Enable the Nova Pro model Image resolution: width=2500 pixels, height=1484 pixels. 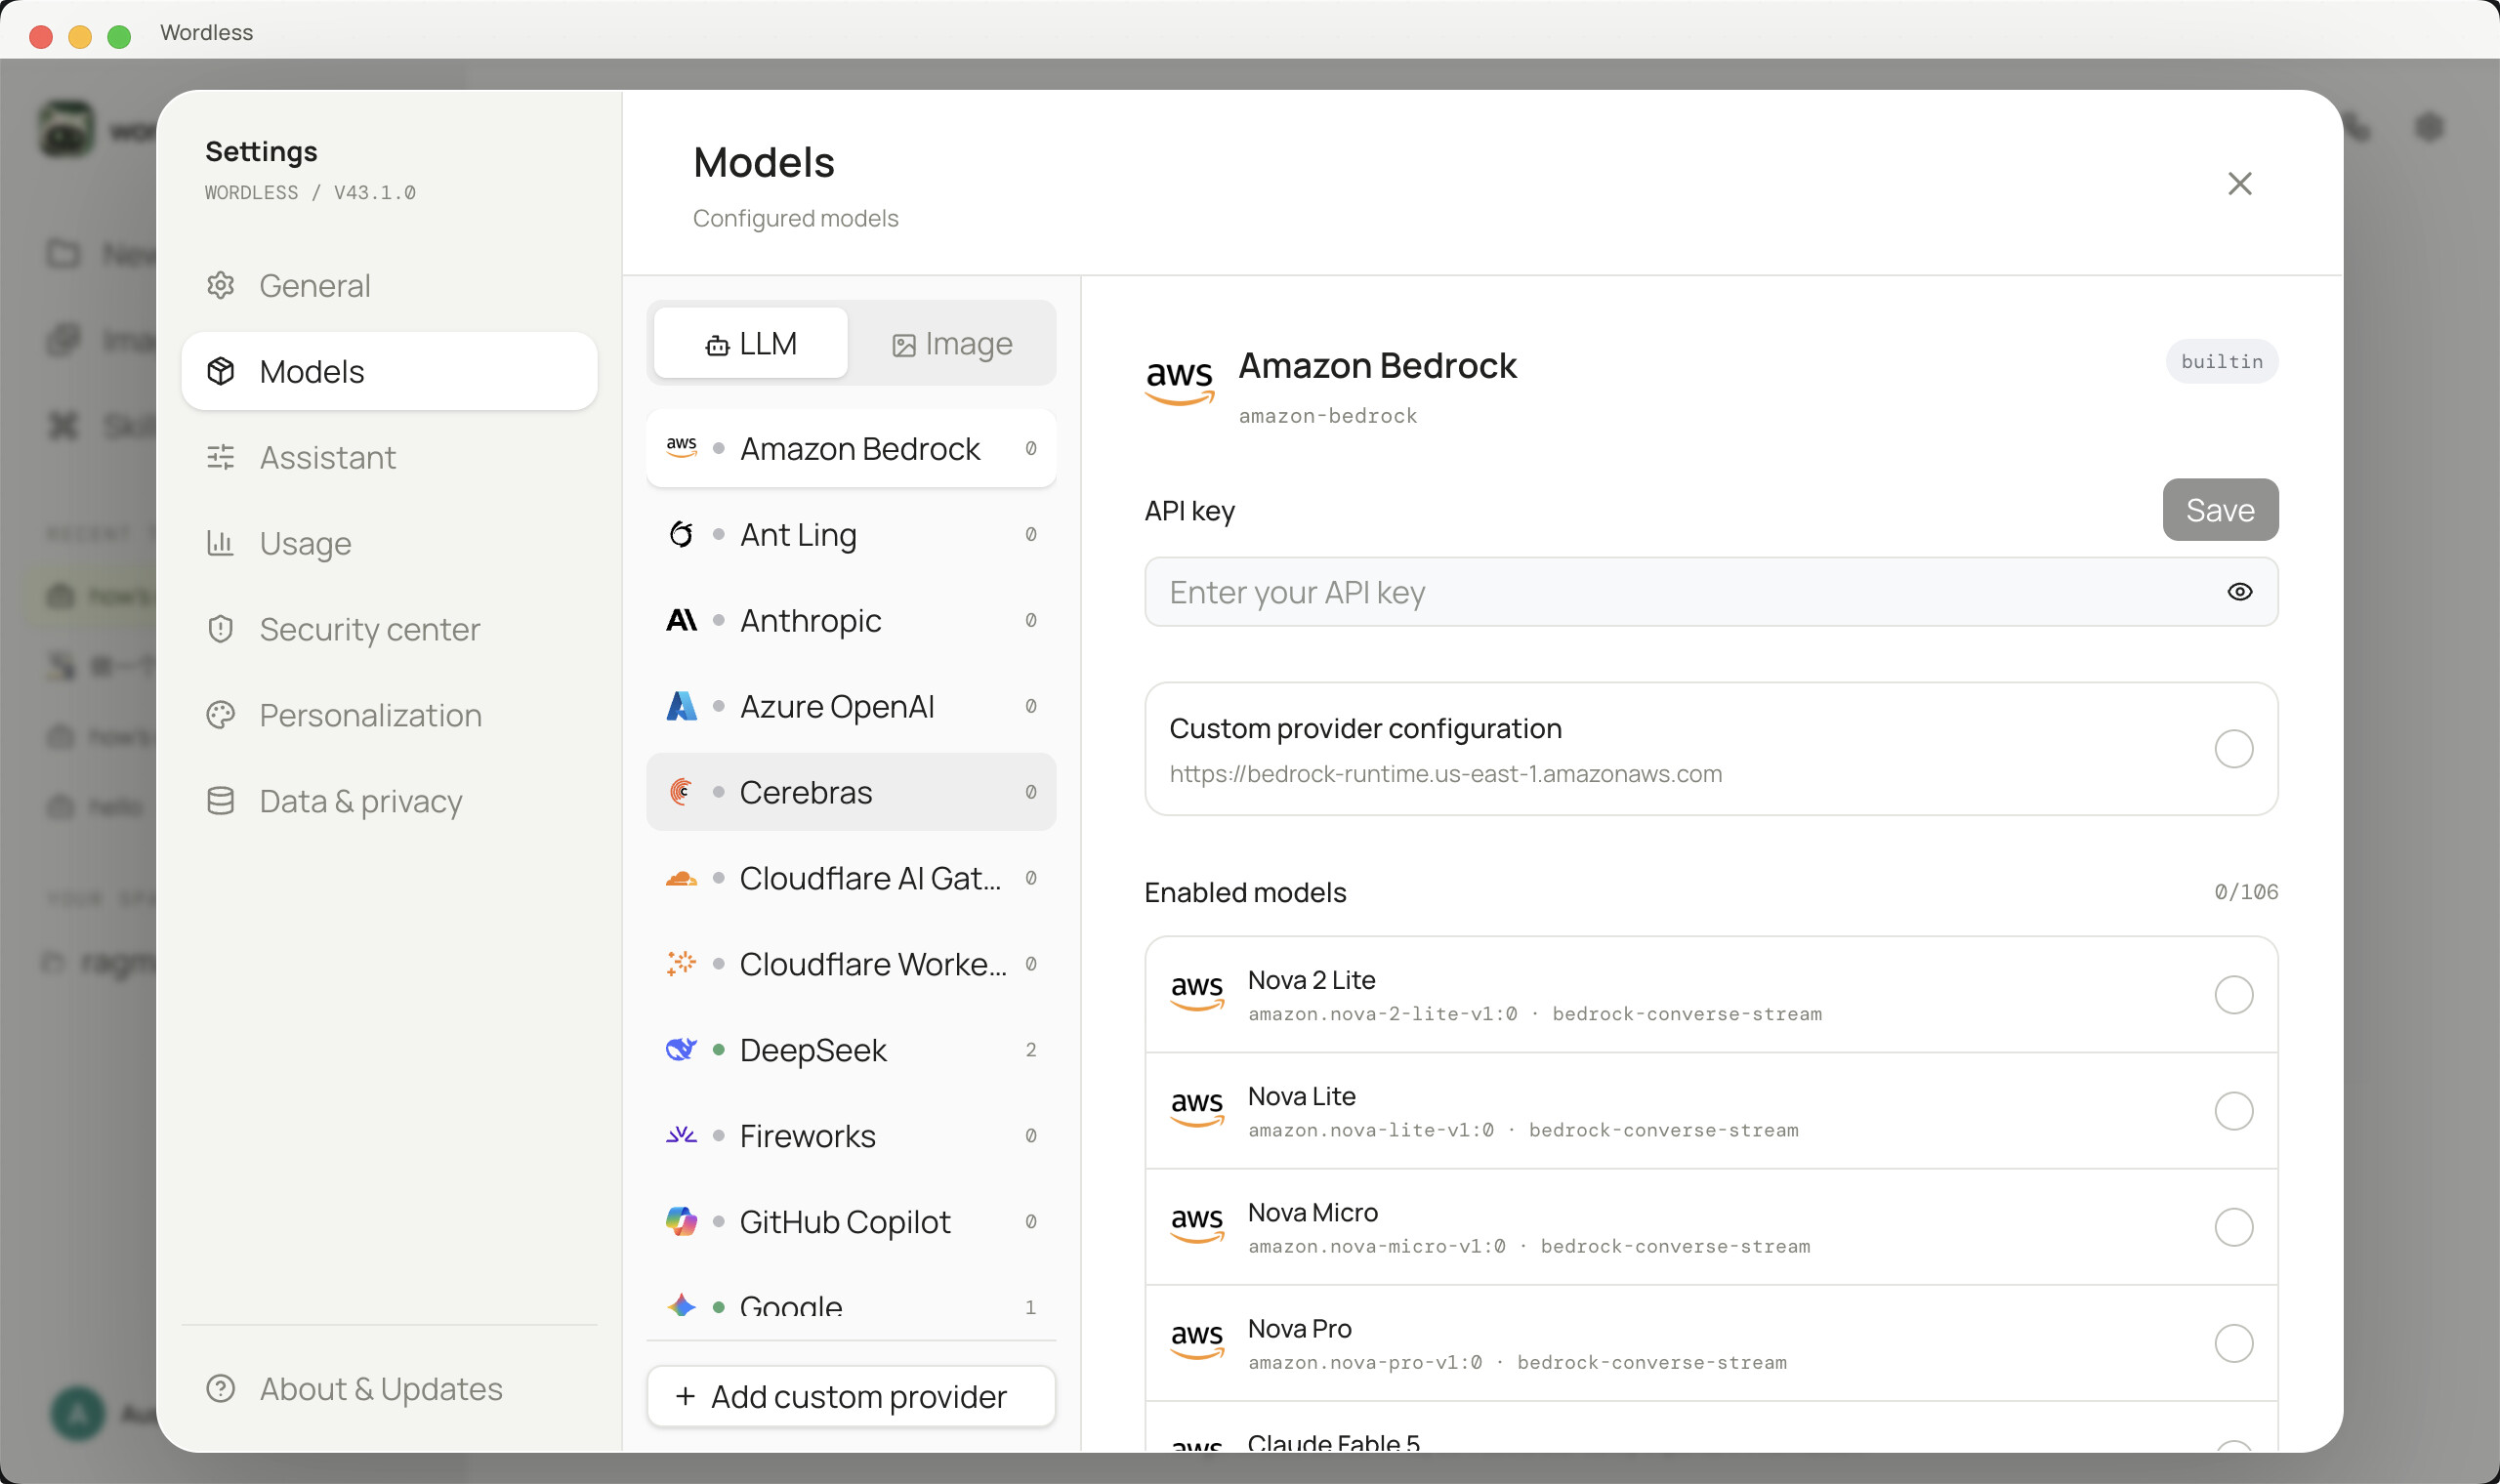tap(2234, 1344)
